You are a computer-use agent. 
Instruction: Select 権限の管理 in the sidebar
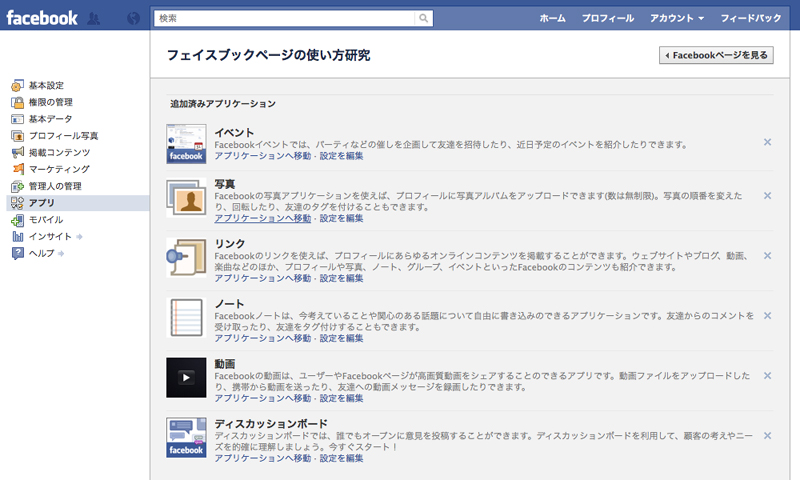point(51,102)
